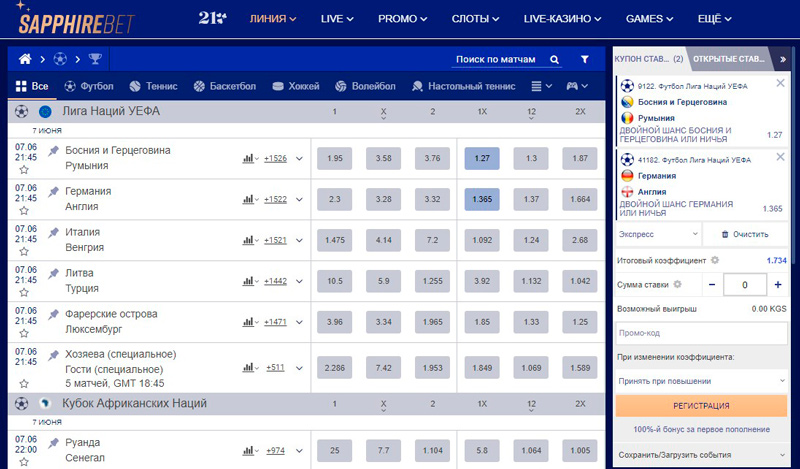Click the filter funnel icon
Image resolution: width=800 pixels, height=469 pixels.
coord(584,59)
